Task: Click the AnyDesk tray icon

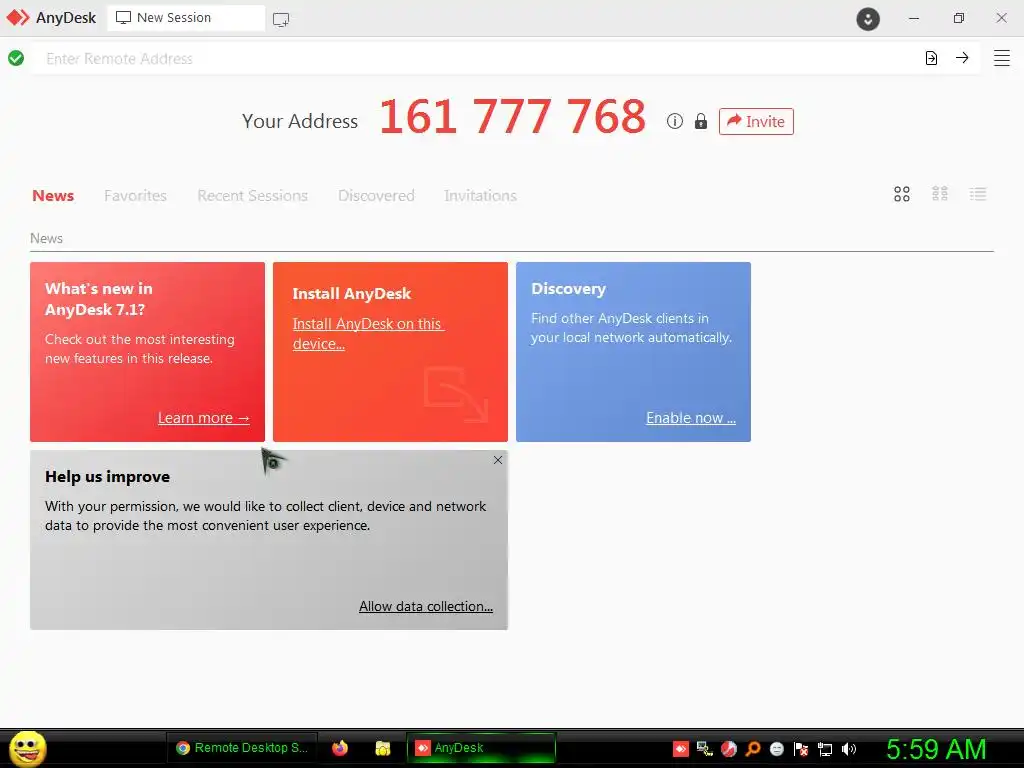Action: point(680,748)
